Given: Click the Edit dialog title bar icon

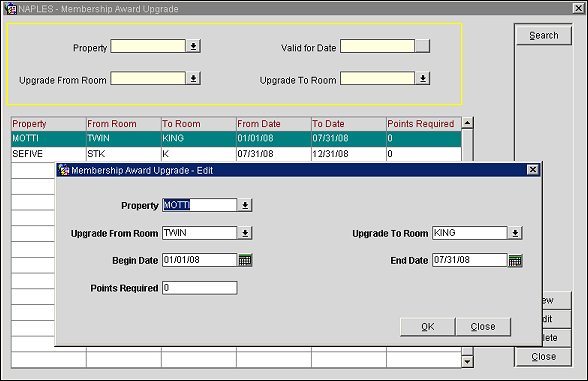Looking at the screenshot, I should pyautogui.click(x=64, y=170).
